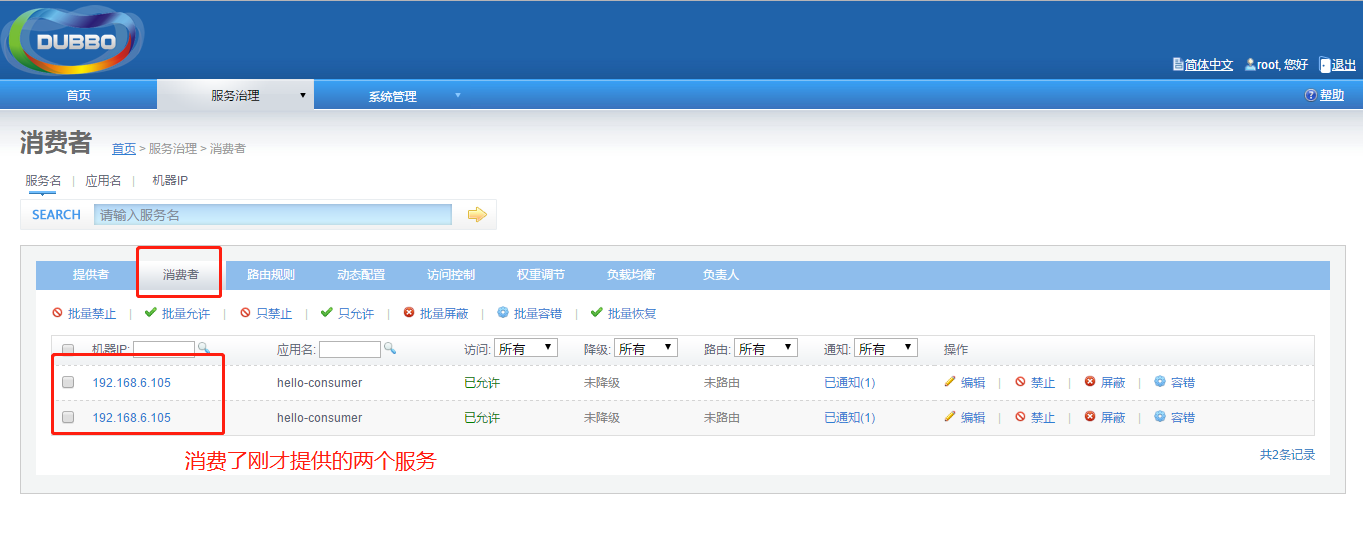Viewport: 1363px width, 539px height.
Task: Click the search arrow button
Action: tap(477, 214)
